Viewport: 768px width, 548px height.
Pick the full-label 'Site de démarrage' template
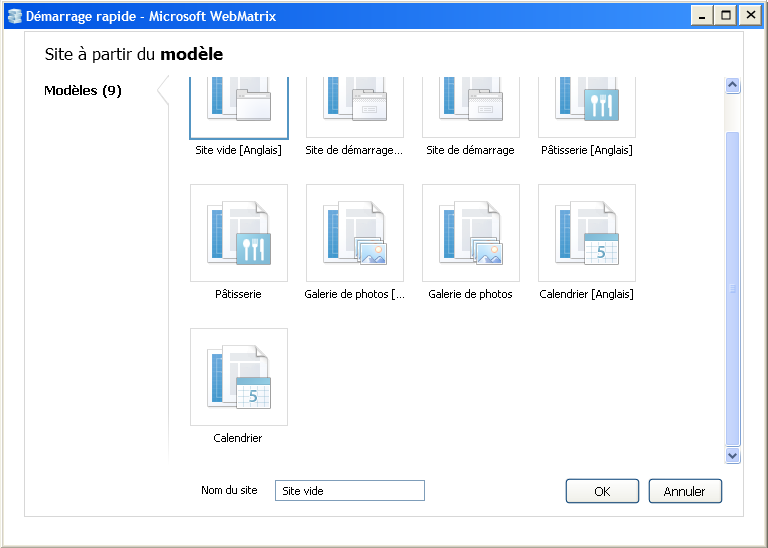[x=471, y=108]
